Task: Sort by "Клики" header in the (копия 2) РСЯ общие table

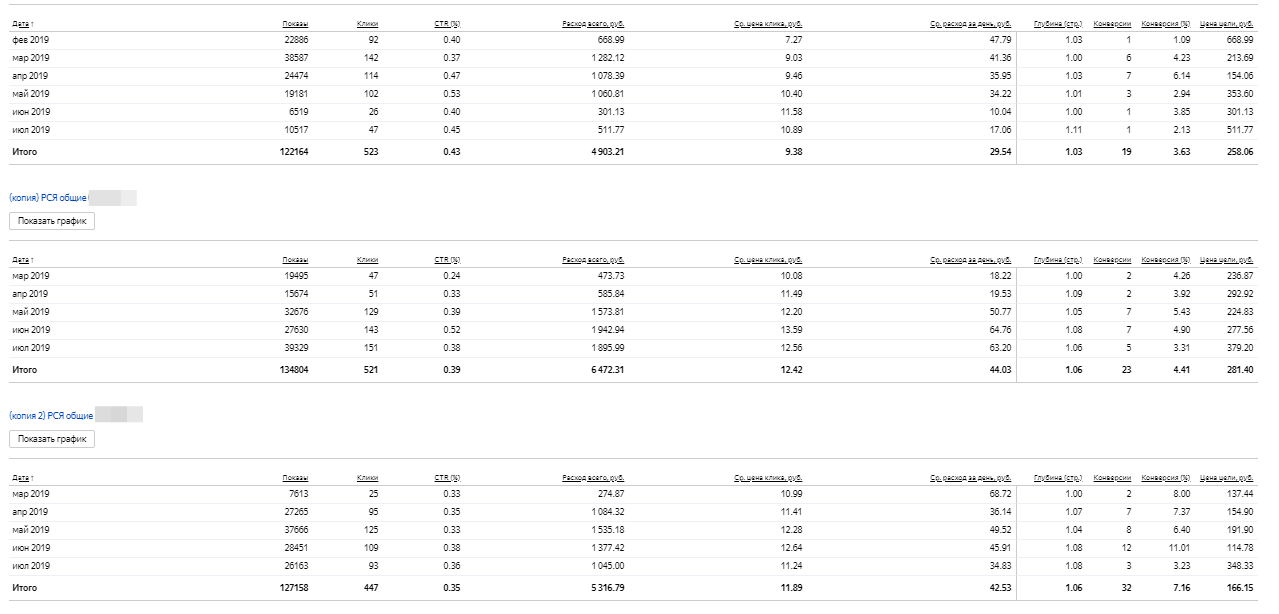Action: tap(367, 478)
